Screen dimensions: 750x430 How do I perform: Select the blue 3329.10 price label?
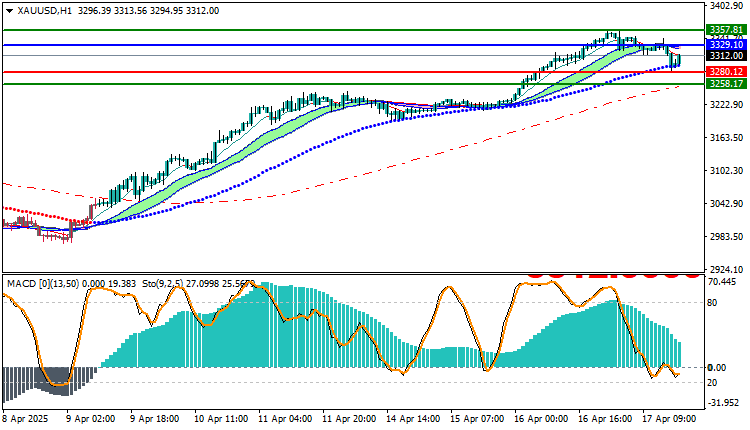726,44
